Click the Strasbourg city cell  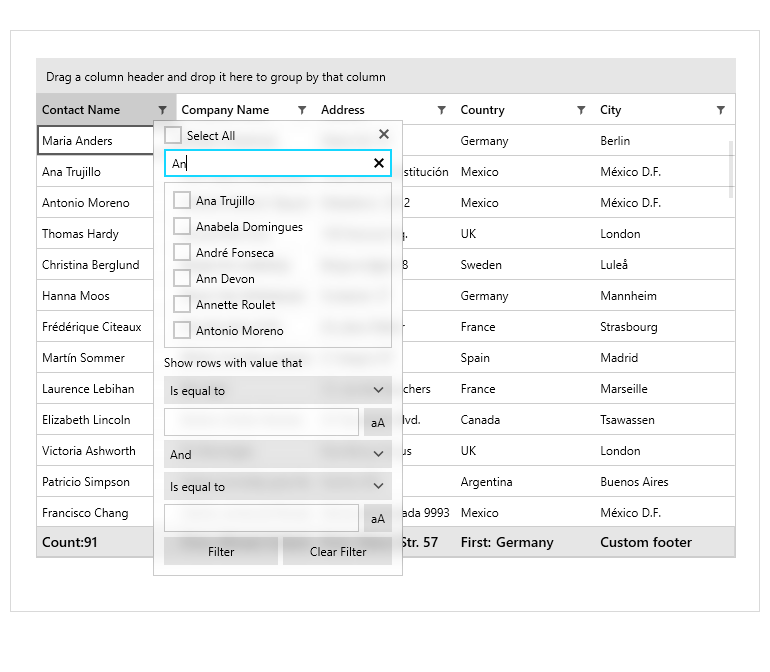(x=664, y=326)
